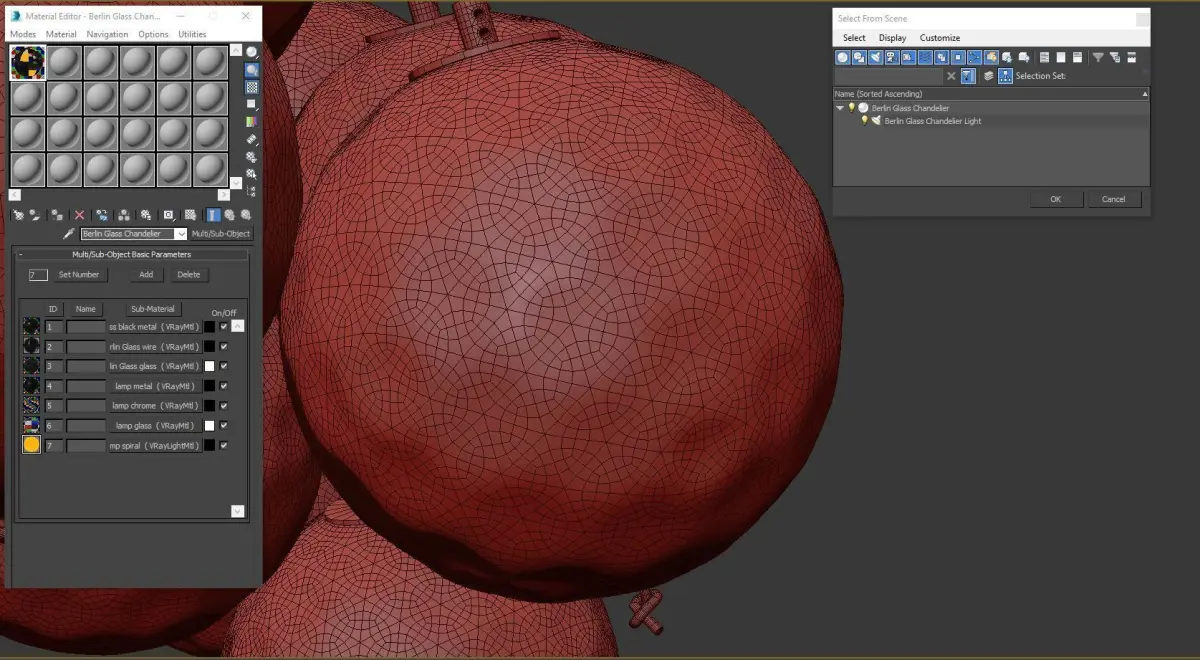The height and width of the screenshot is (660, 1200).
Task: Toggle checkered Background icon in Material Editor
Action: click(x=252, y=87)
